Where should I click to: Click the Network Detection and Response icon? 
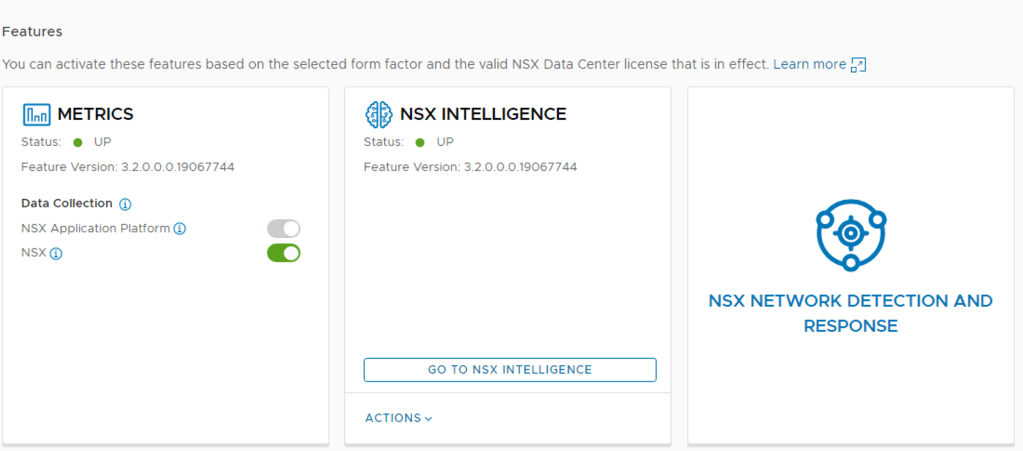[850, 234]
